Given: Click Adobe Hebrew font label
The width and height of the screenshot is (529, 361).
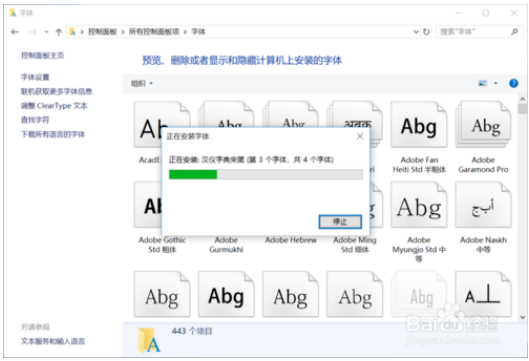Looking at the screenshot, I should click(x=291, y=240).
